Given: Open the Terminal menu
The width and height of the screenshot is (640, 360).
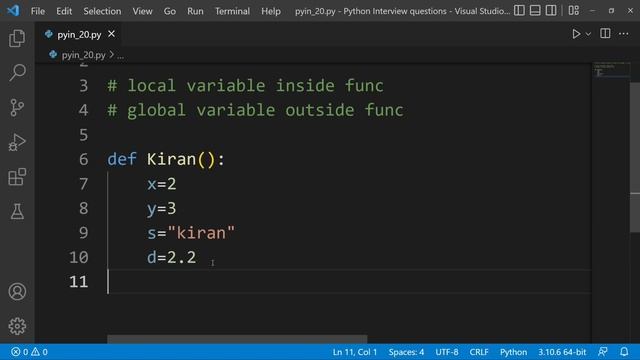Looking at the screenshot, I should [232, 11].
